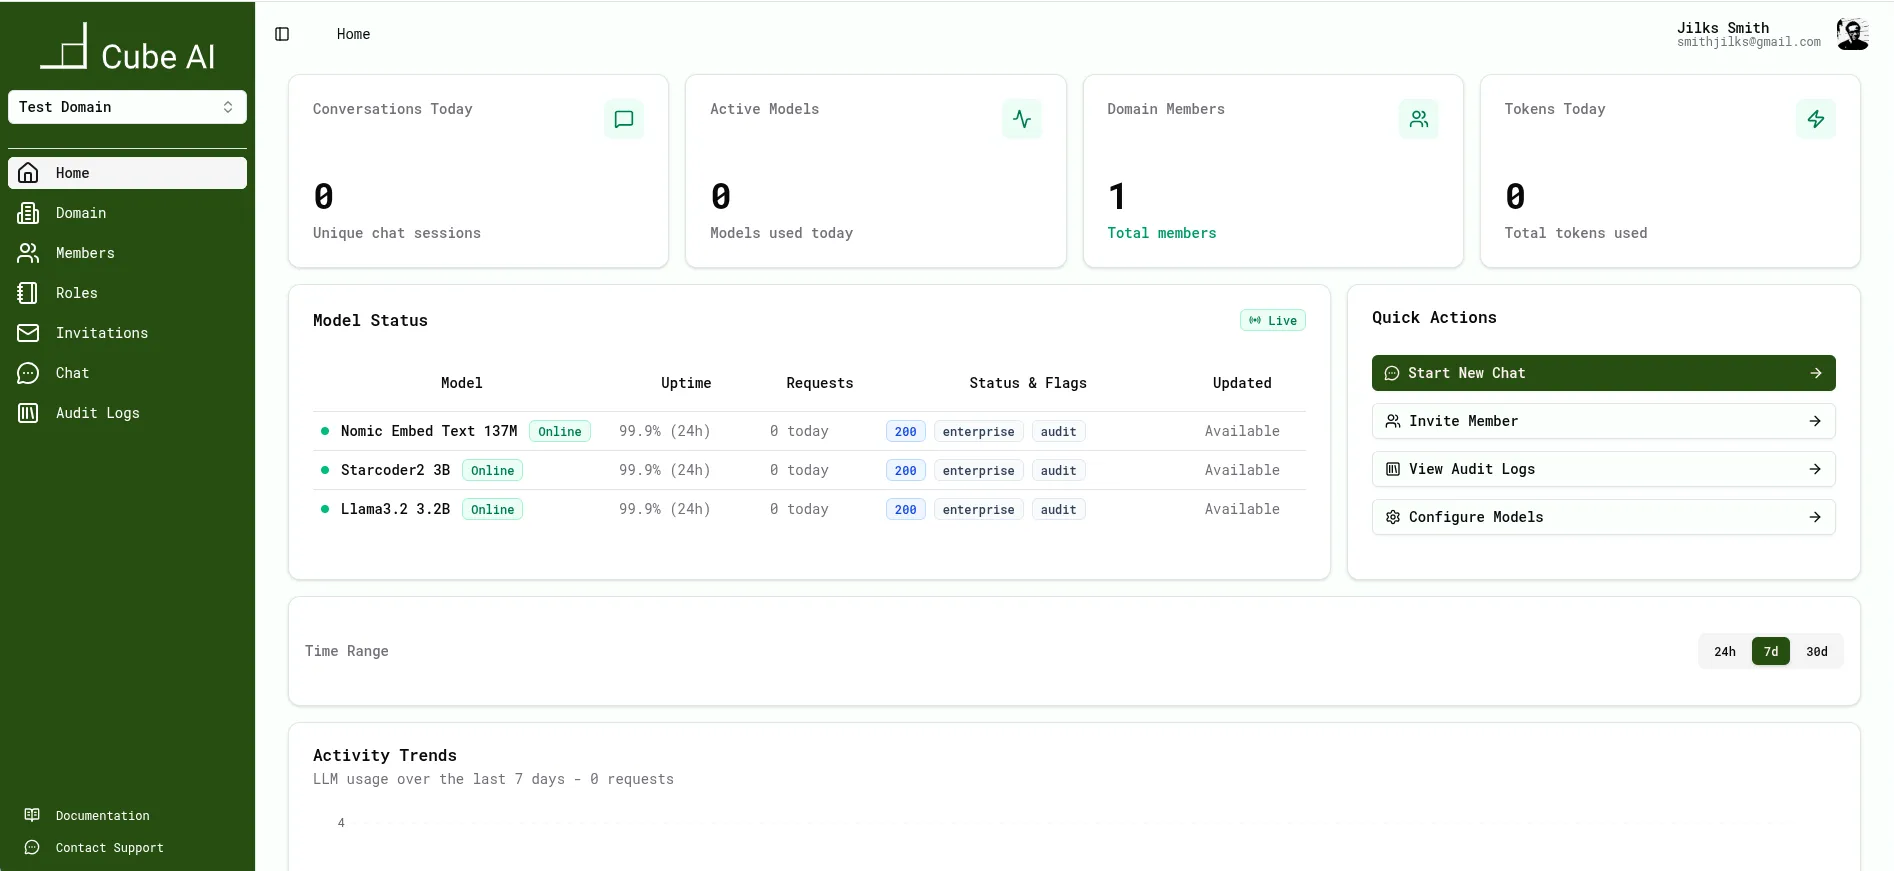Viewport: 1894px width, 871px height.
Task: Toggle the sidebar panel icon
Action: coord(282,34)
